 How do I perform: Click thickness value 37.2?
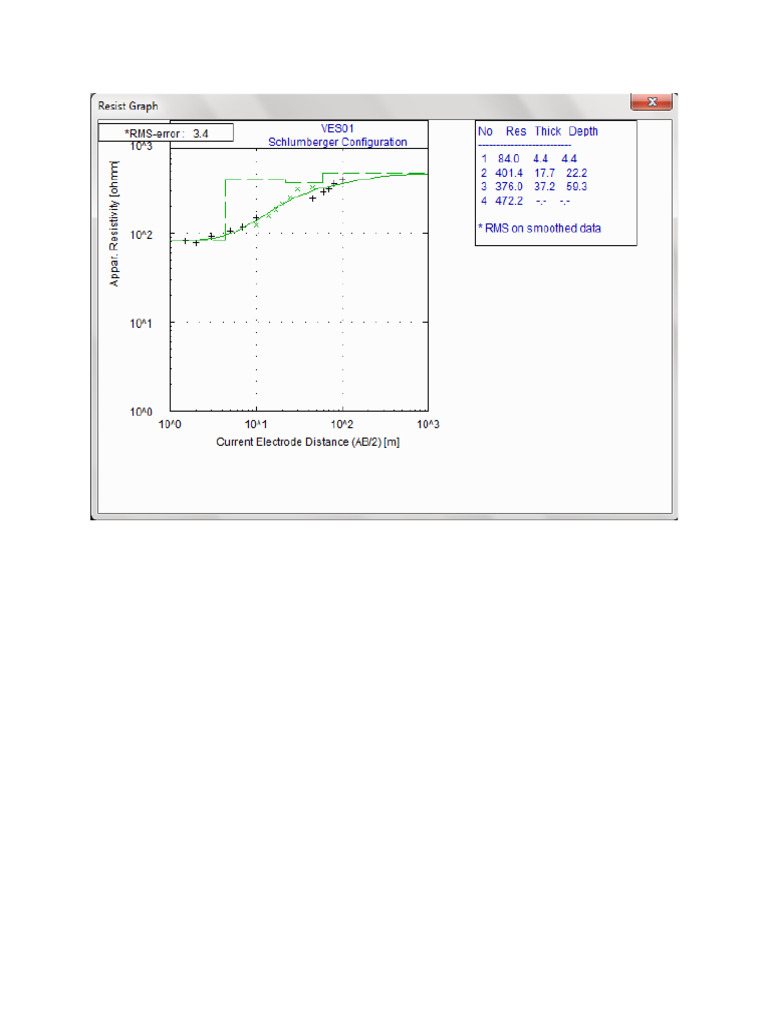tap(545, 187)
